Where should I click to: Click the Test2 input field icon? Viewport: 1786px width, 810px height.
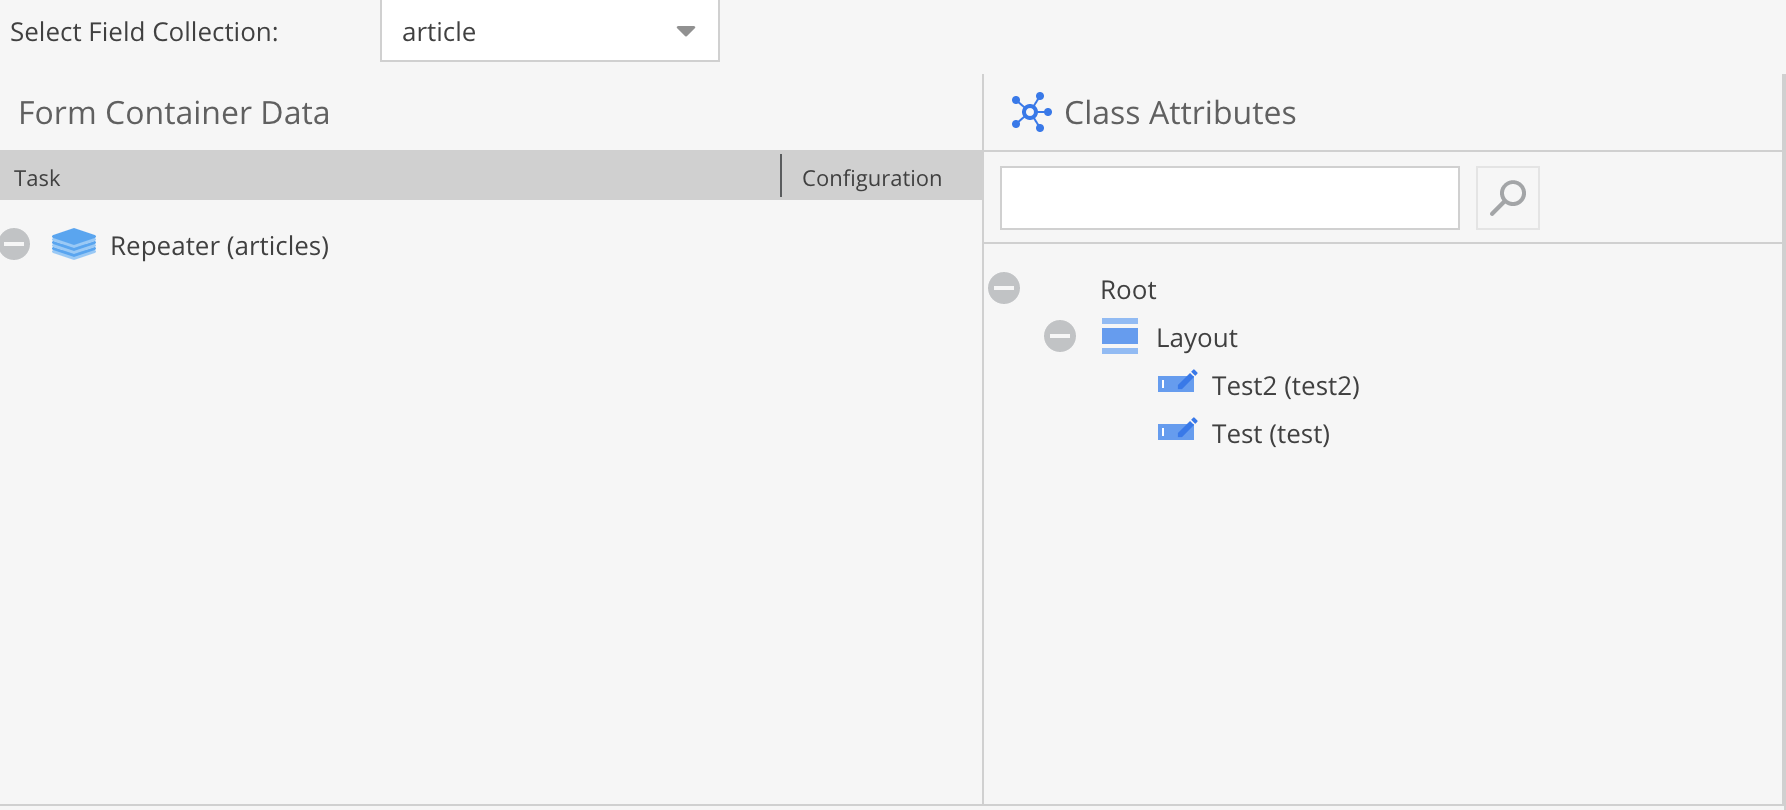point(1177,383)
